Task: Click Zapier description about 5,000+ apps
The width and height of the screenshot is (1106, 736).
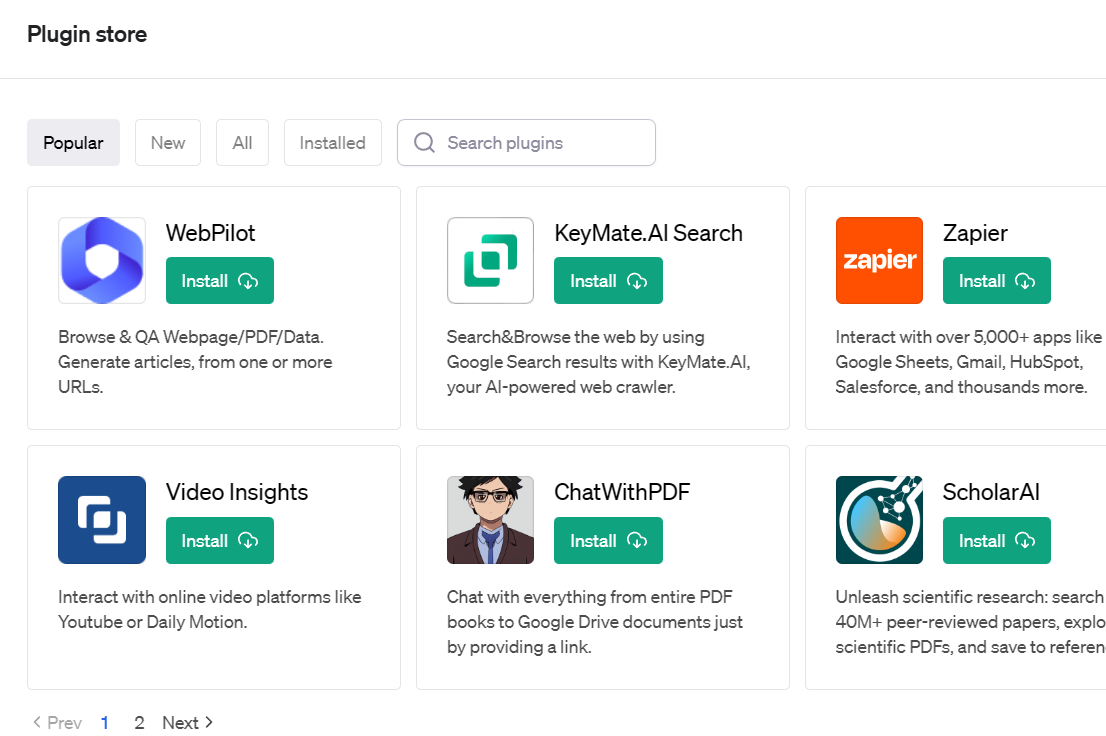Action: 969,362
